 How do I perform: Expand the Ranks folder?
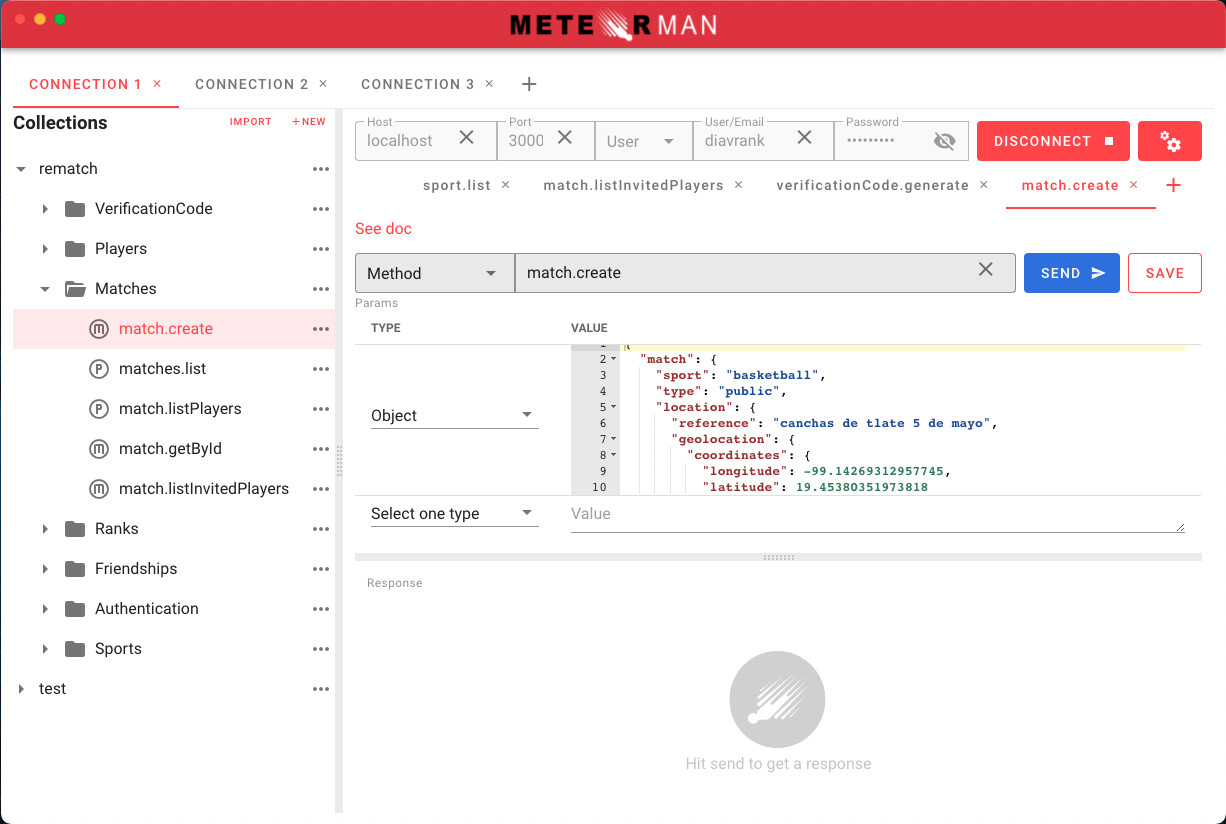(45, 529)
